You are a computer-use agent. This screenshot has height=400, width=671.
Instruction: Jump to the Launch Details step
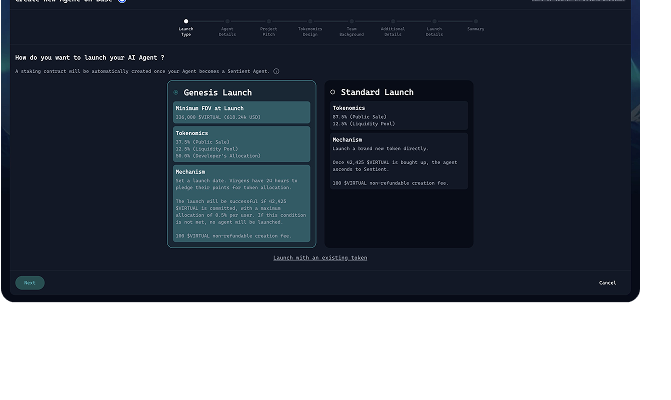[434, 21]
